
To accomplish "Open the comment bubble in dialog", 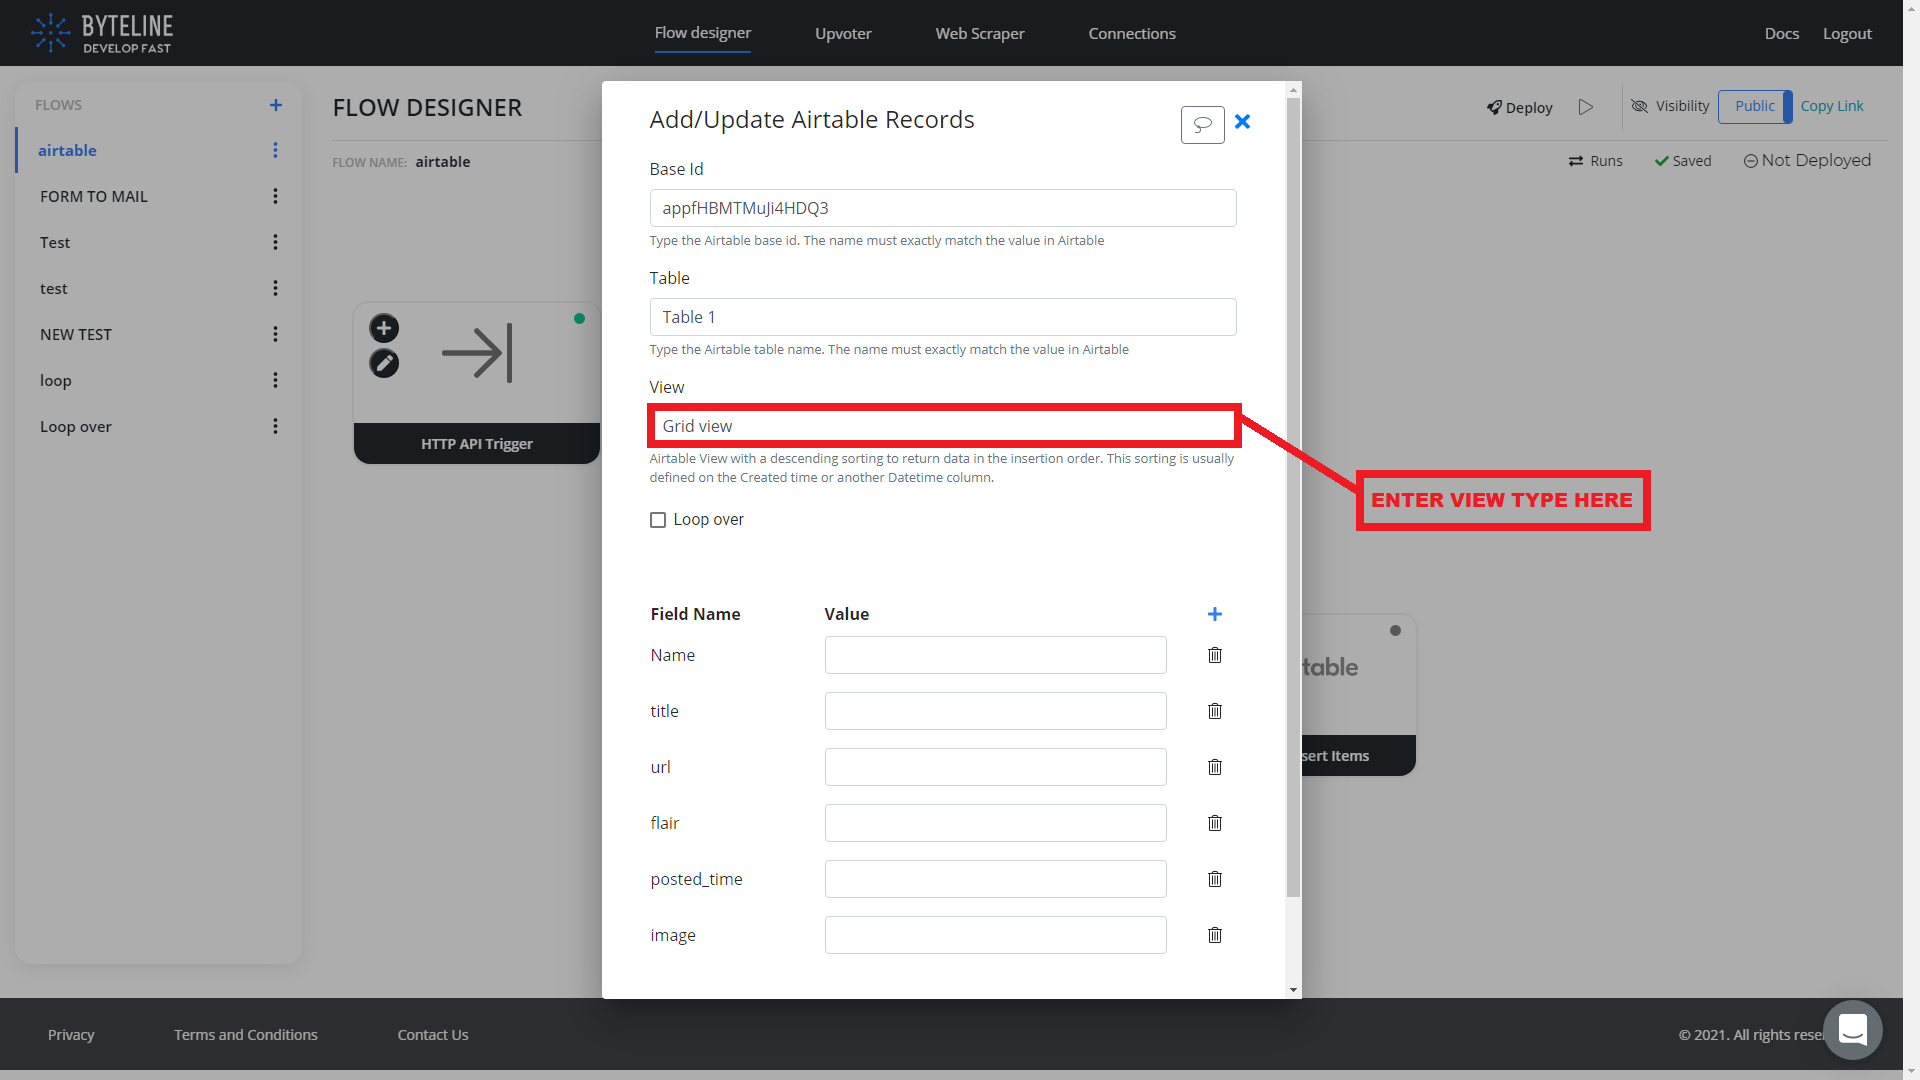I will (1202, 124).
